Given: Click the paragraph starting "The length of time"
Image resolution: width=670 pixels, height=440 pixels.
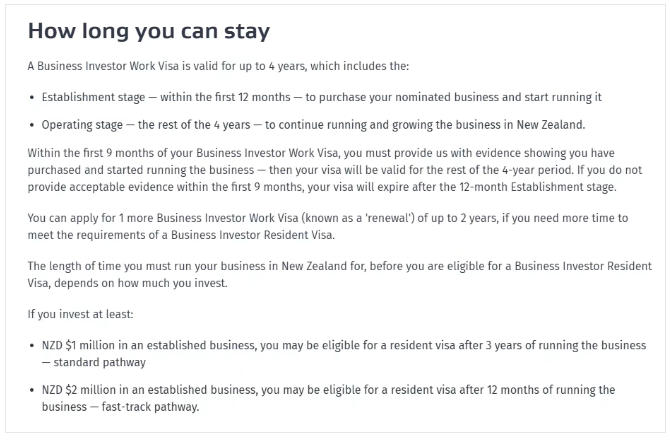Looking at the screenshot, I should [334, 273].
